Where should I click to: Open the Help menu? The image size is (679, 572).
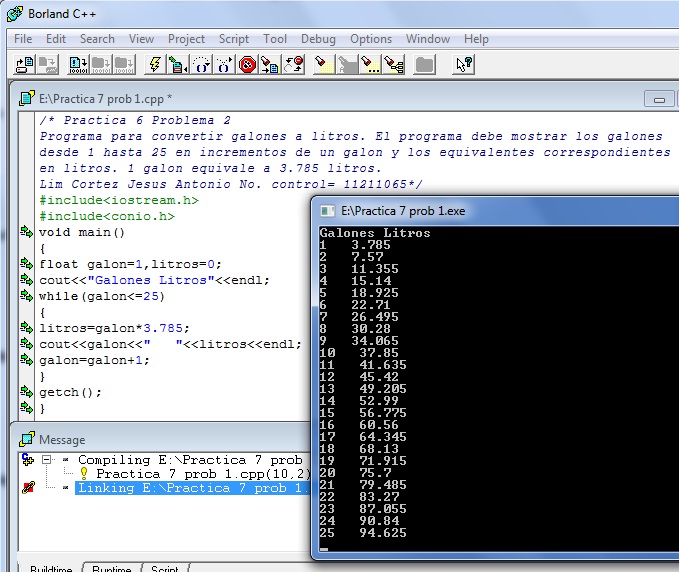(x=476, y=39)
